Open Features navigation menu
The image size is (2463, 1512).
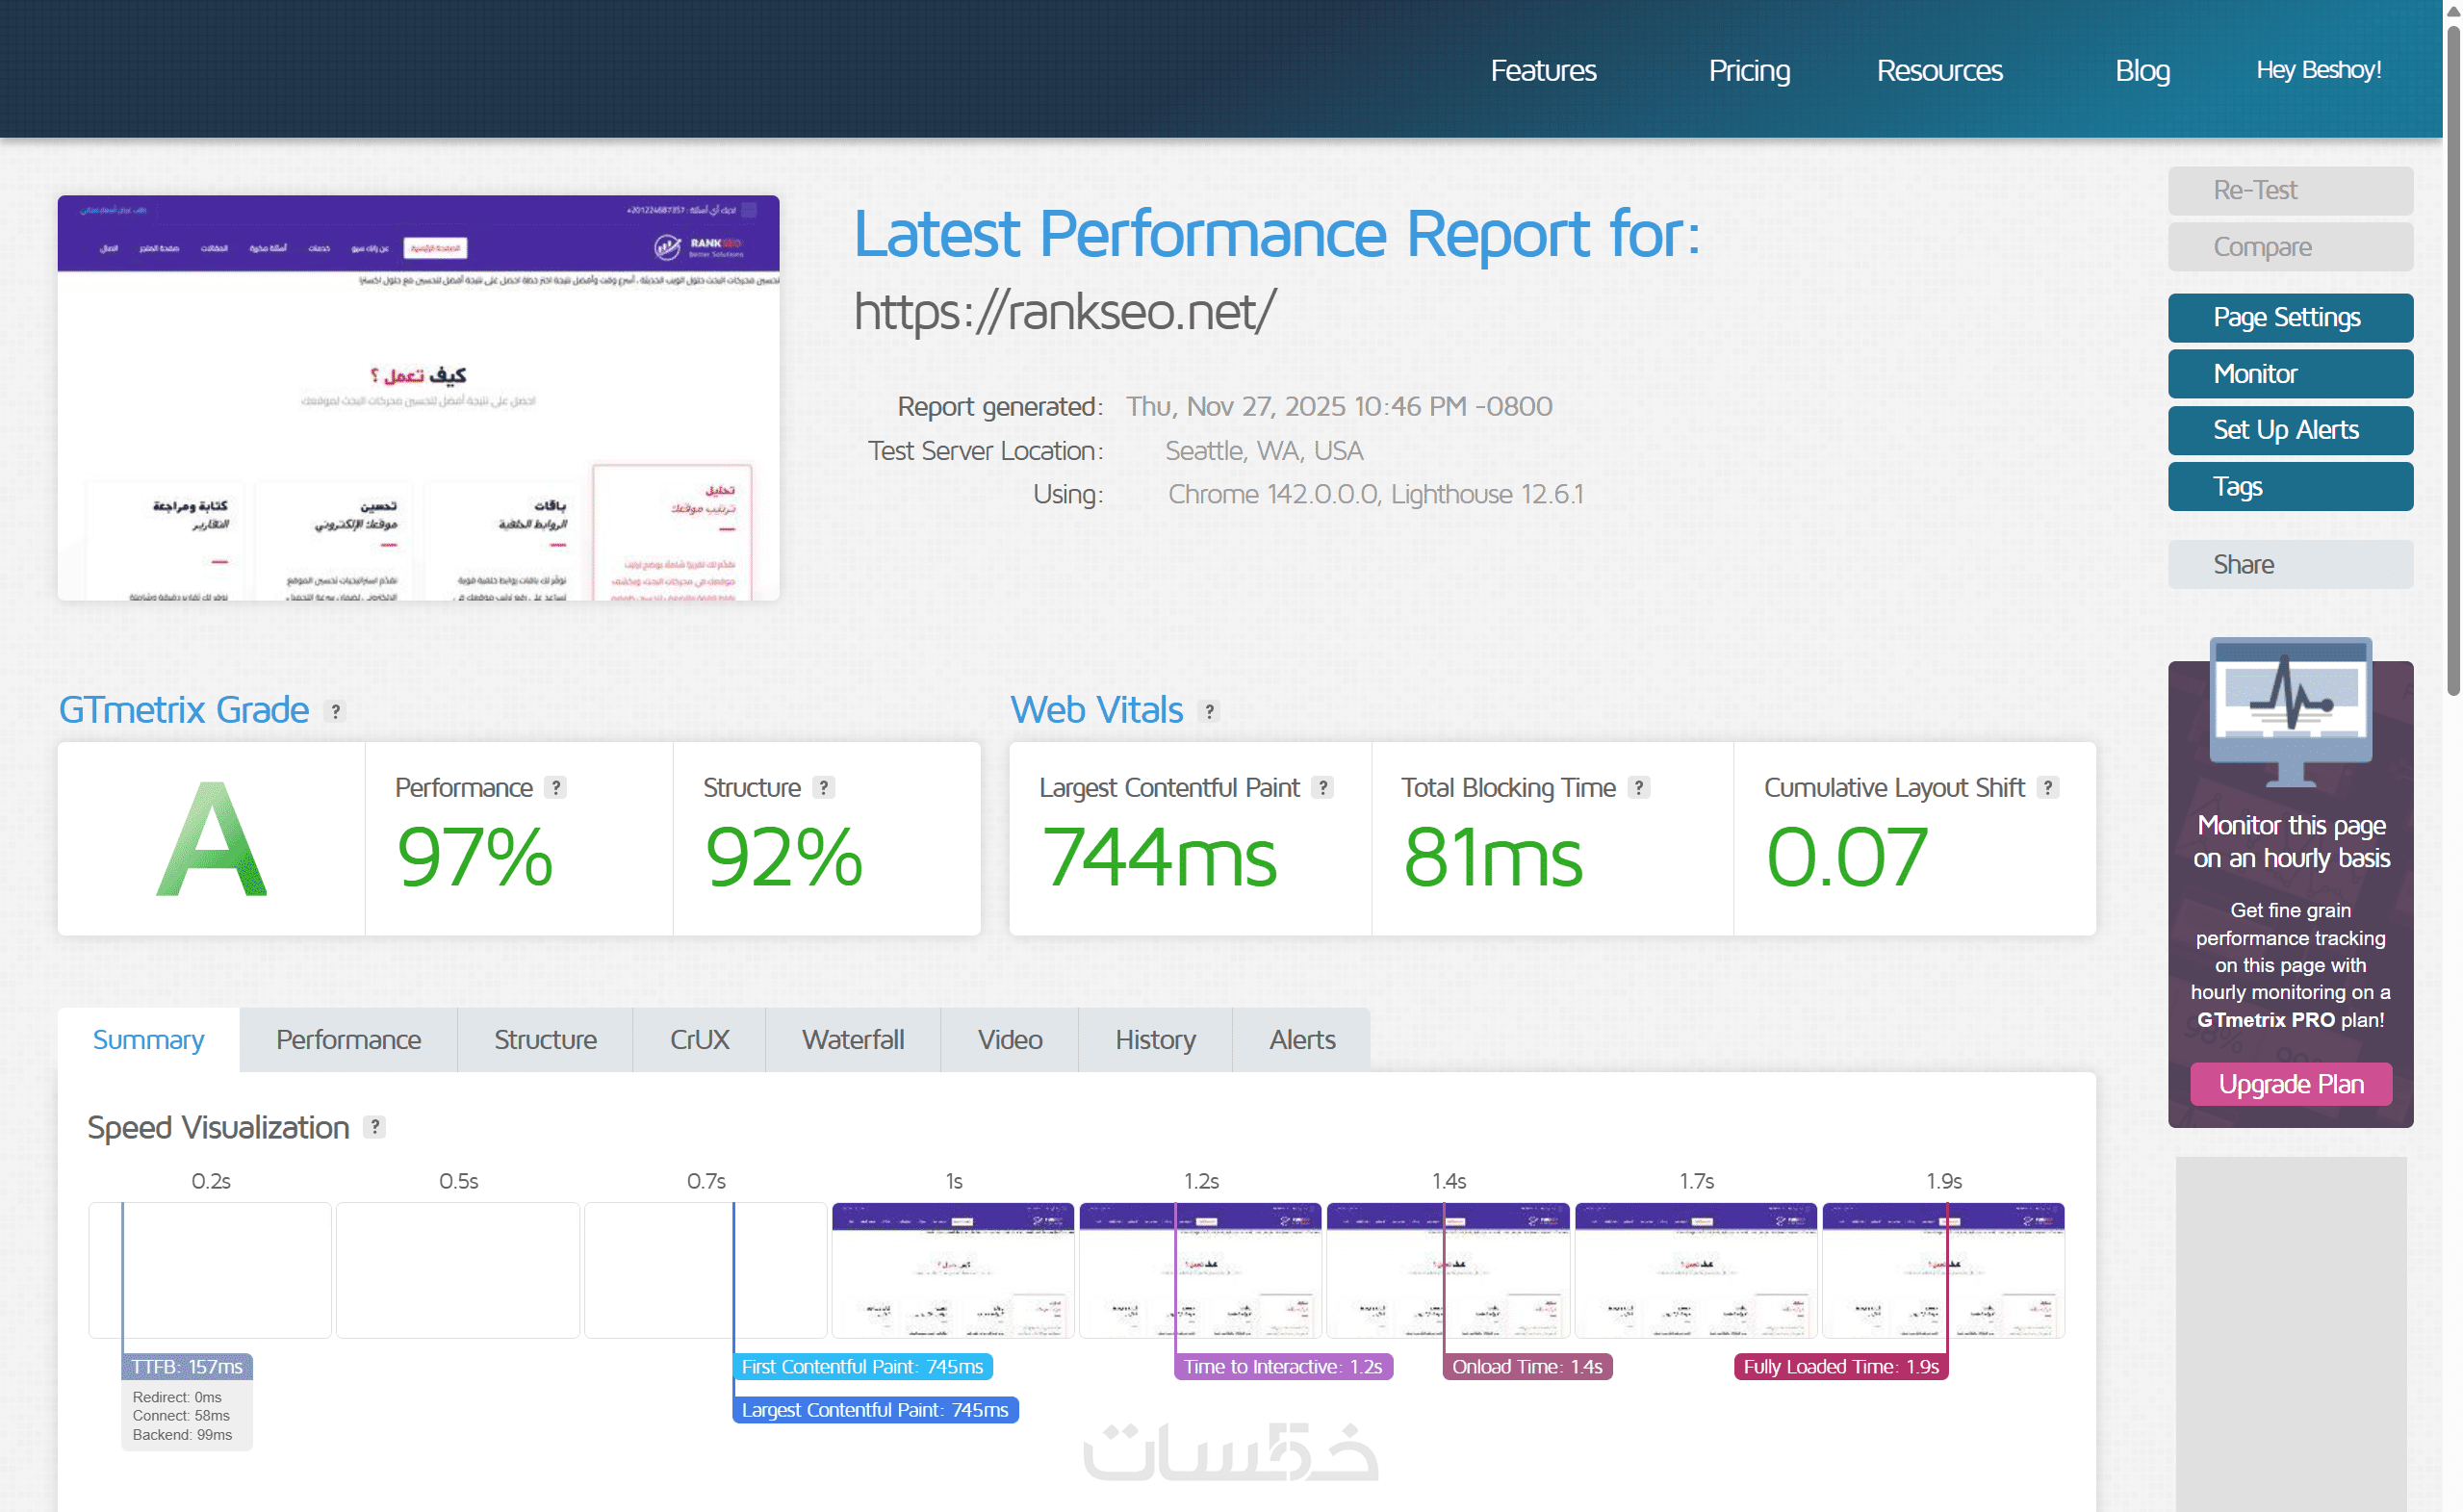coord(1542,70)
